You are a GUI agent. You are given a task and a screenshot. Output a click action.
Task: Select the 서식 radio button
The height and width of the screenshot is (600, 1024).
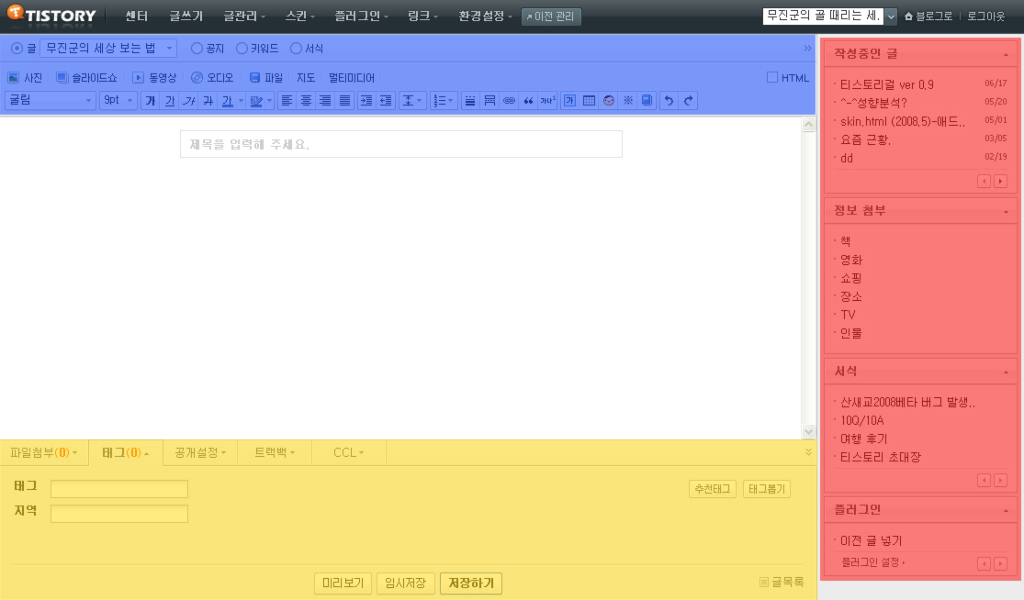tap(296, 48)
